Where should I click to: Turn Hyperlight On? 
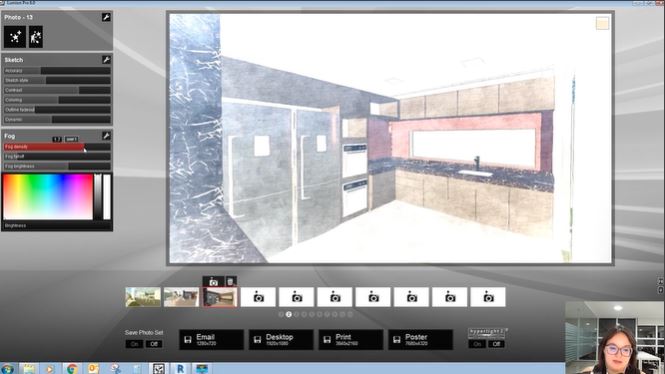(x=477, y=344)
